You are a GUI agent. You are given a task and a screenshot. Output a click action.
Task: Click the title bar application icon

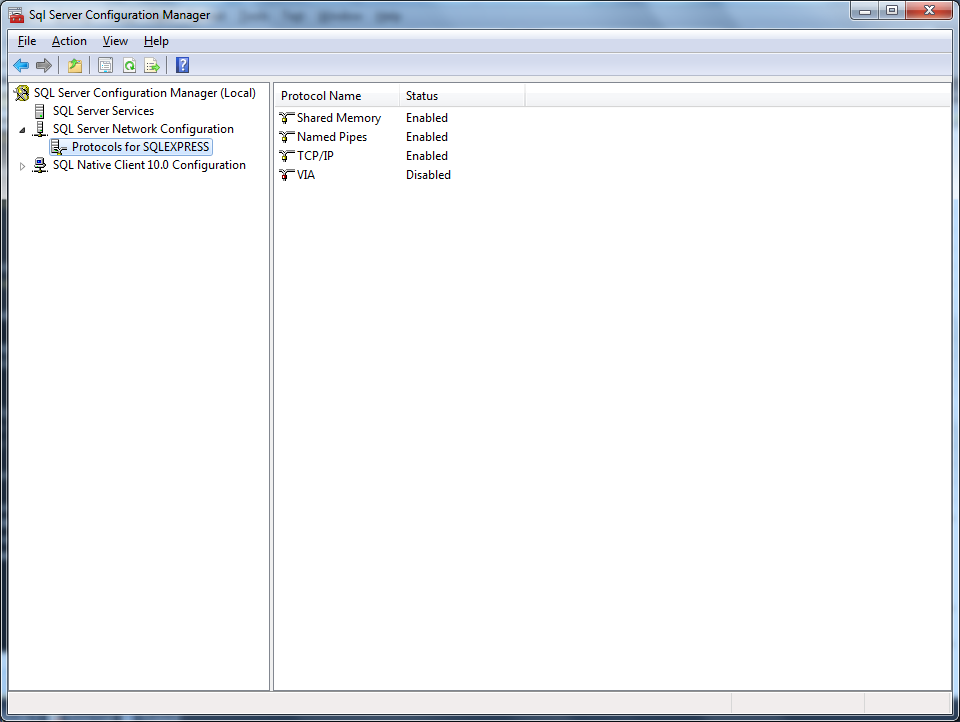[17, 15]
